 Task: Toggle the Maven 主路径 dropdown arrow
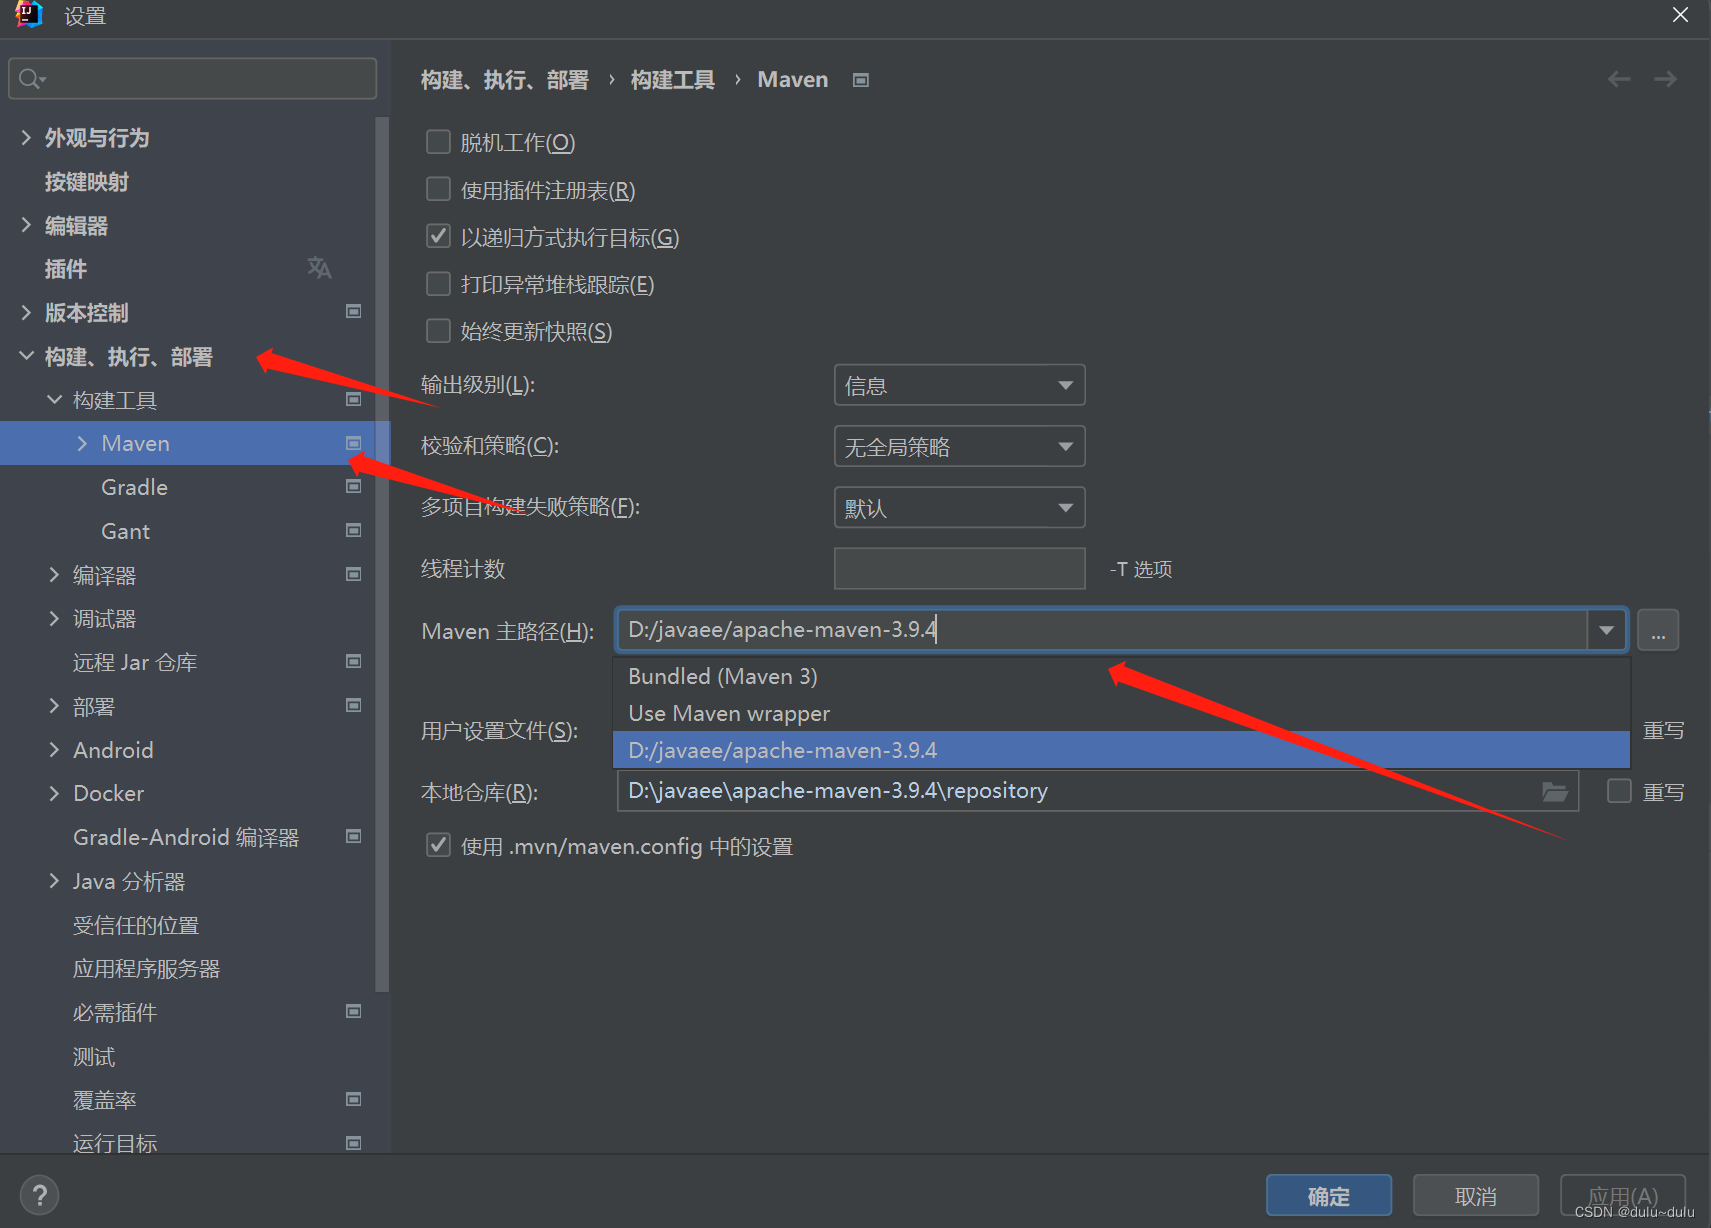tap(1606, 630)
